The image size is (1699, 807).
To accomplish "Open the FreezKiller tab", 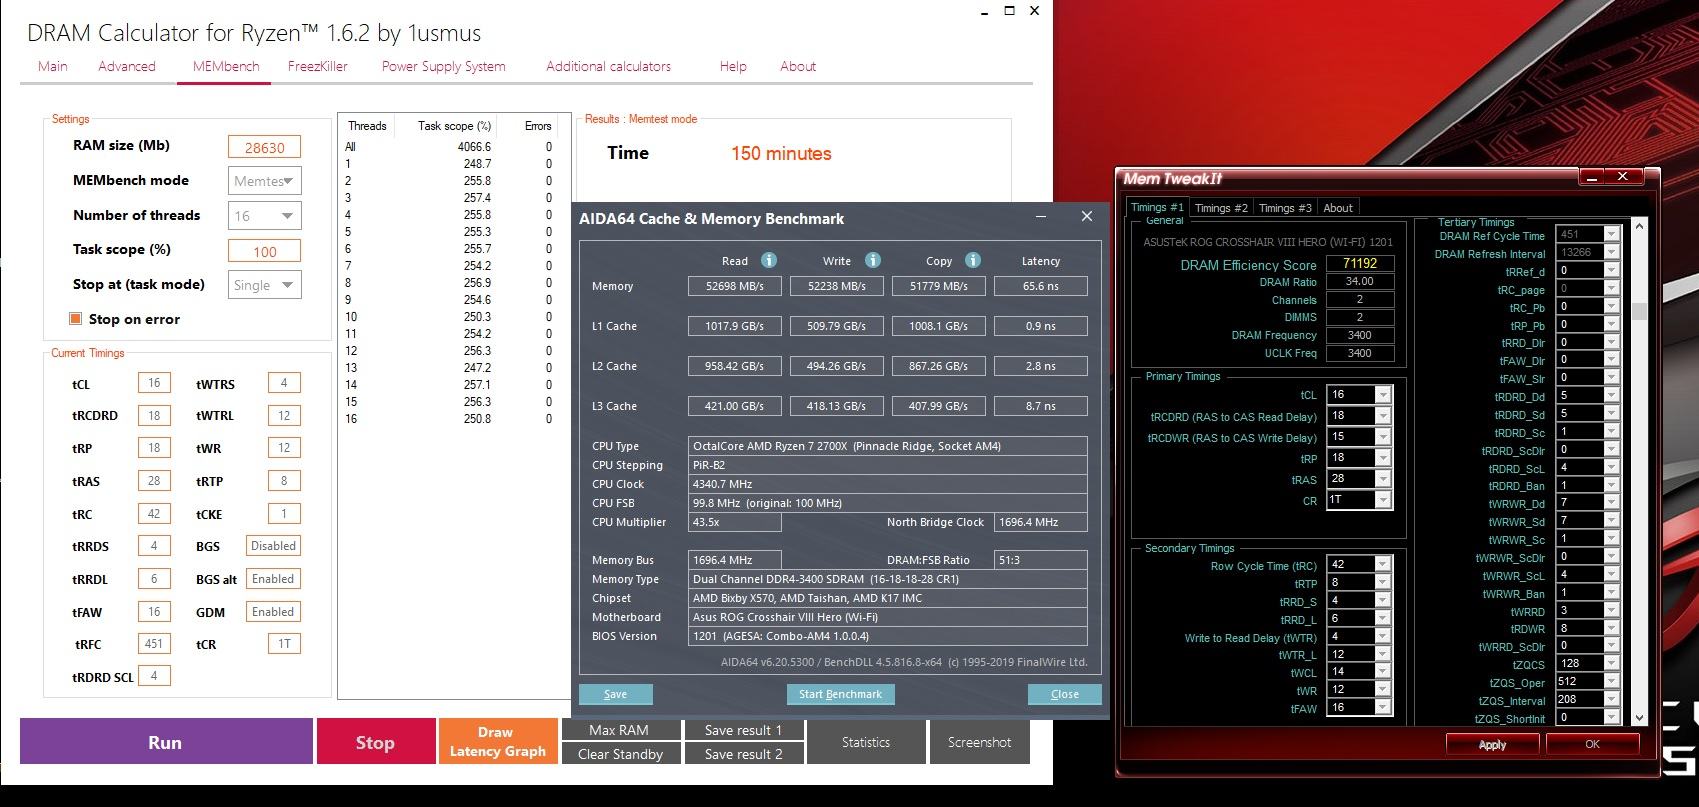I will point(318,66).
